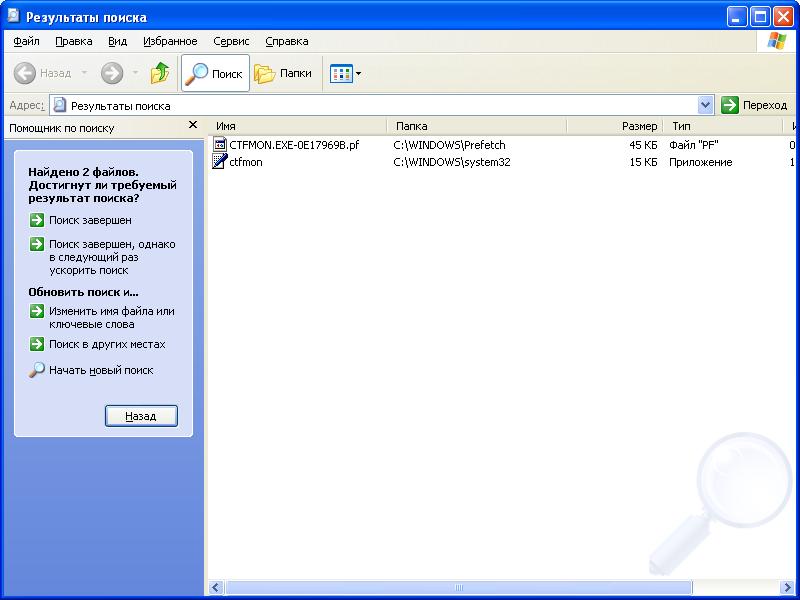Click horizontal scrollbar left arrow
Image resolution: width=800 pixels, height=600 pixels.
pyautogui.click(x=216, y=588)
